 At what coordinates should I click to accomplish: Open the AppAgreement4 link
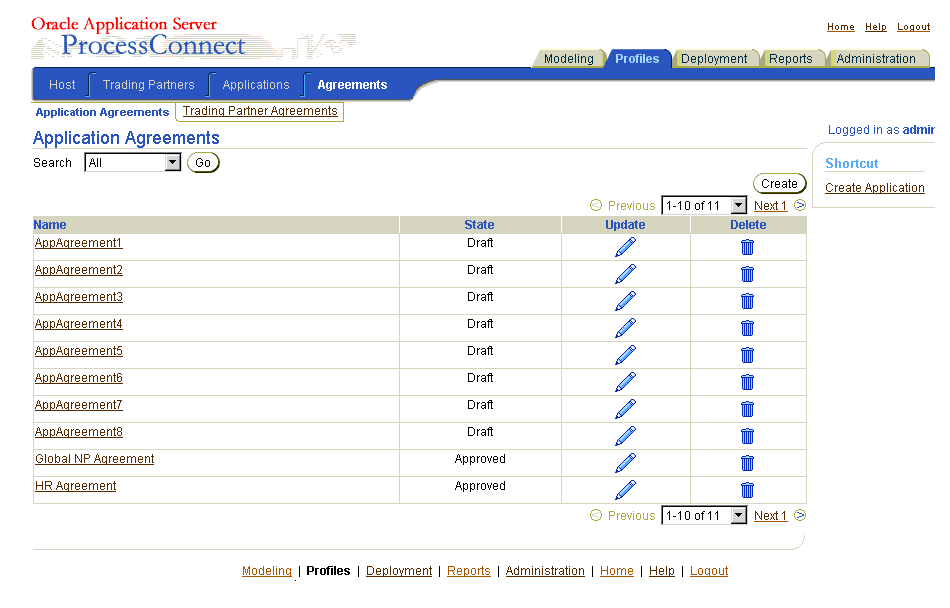pos(79,324)
